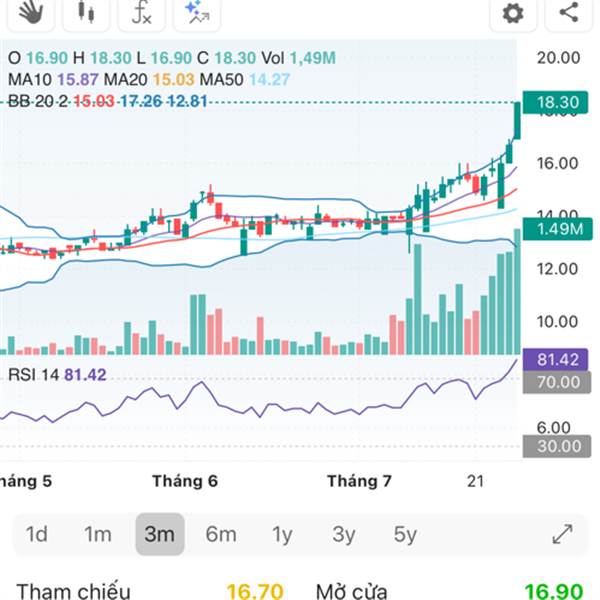600x600 pixels.
Task: Open chart settings gear icon
Action: [513, 13]
